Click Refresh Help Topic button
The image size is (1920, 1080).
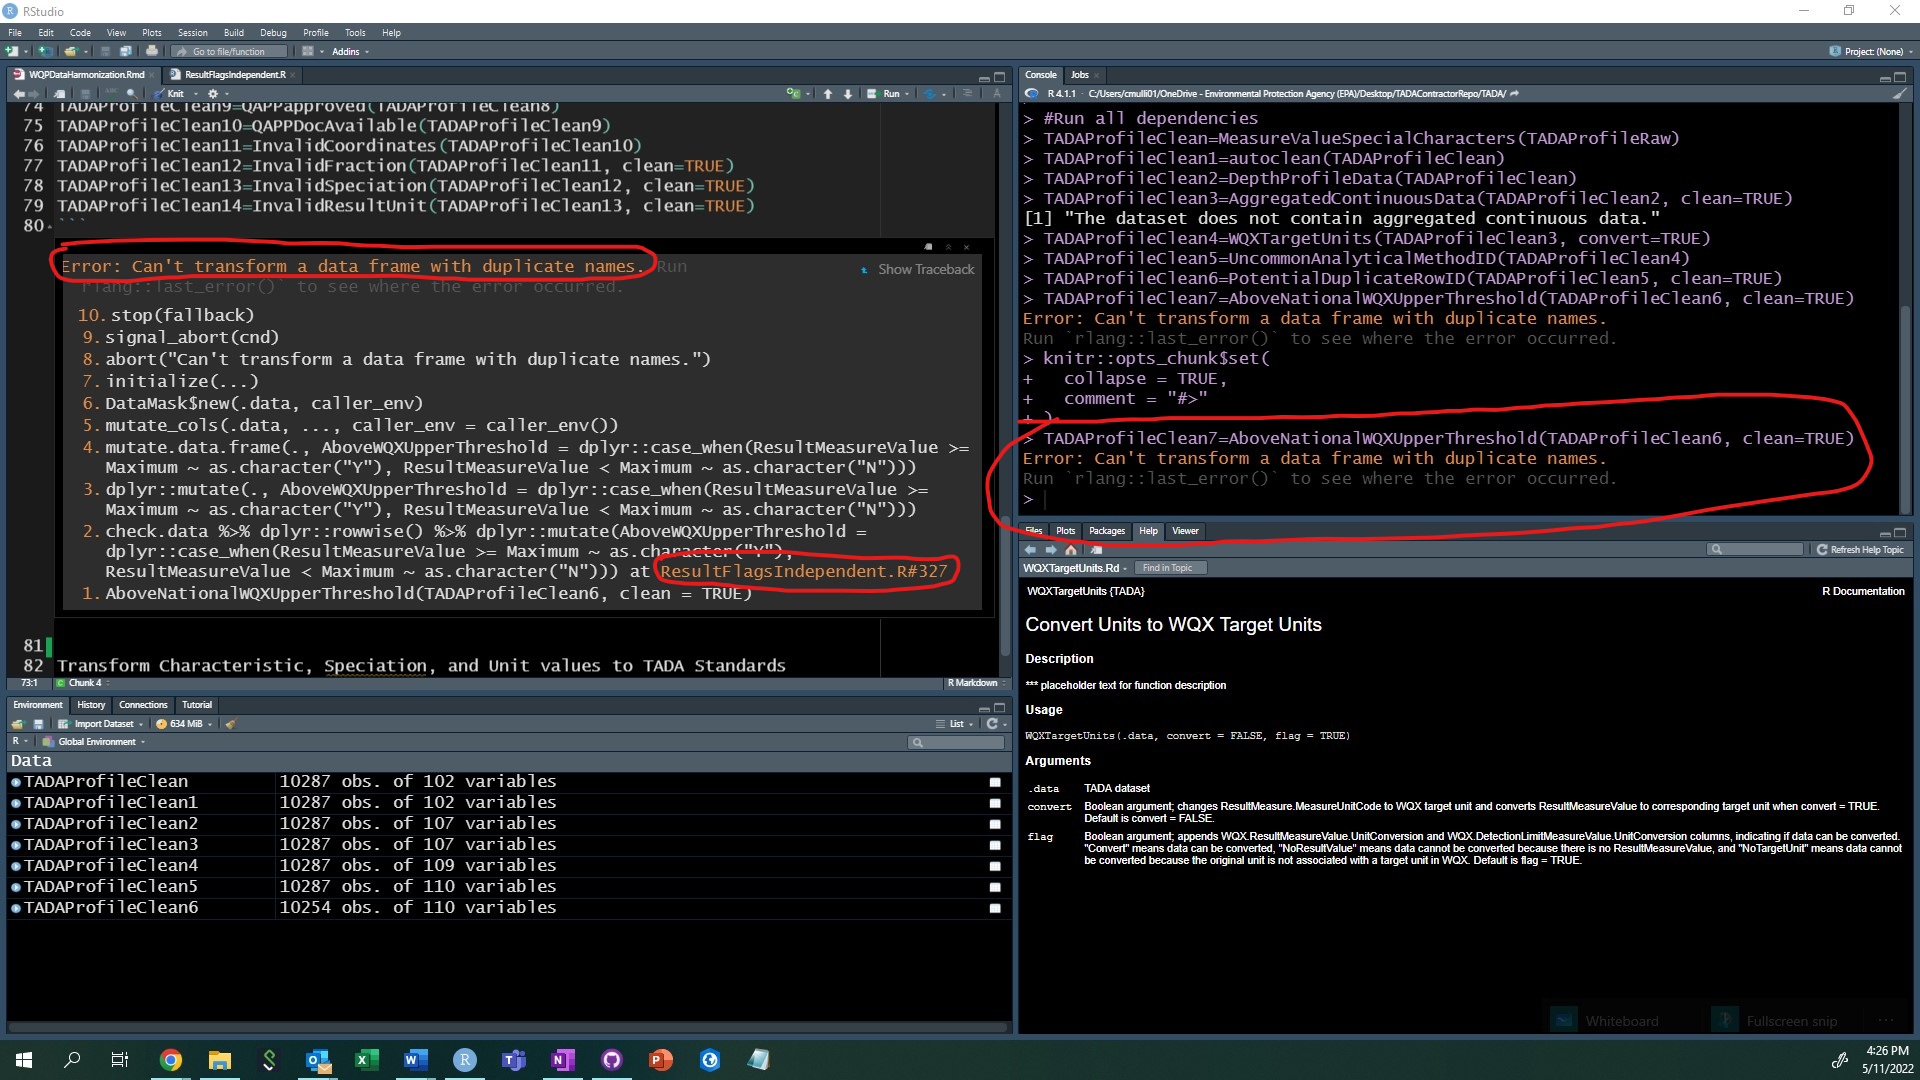(1860, 550)
